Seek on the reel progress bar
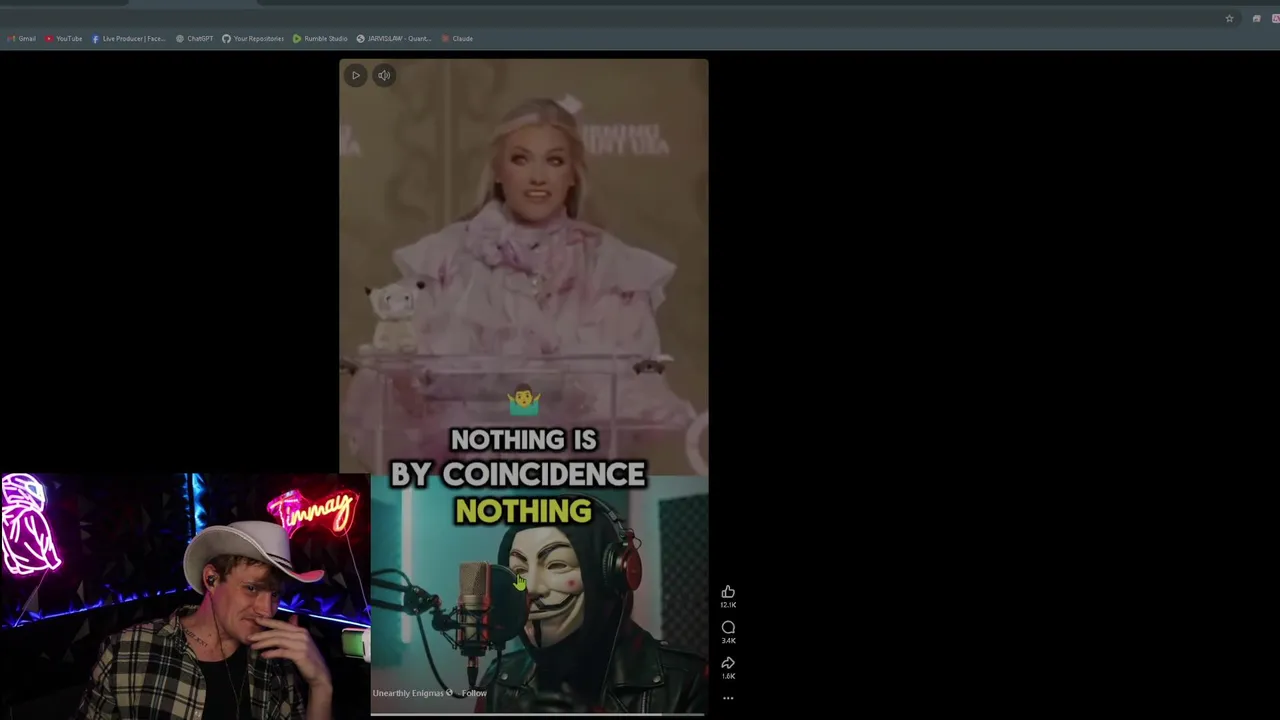This screenshot has width=1280, height=720. [538, 714]
